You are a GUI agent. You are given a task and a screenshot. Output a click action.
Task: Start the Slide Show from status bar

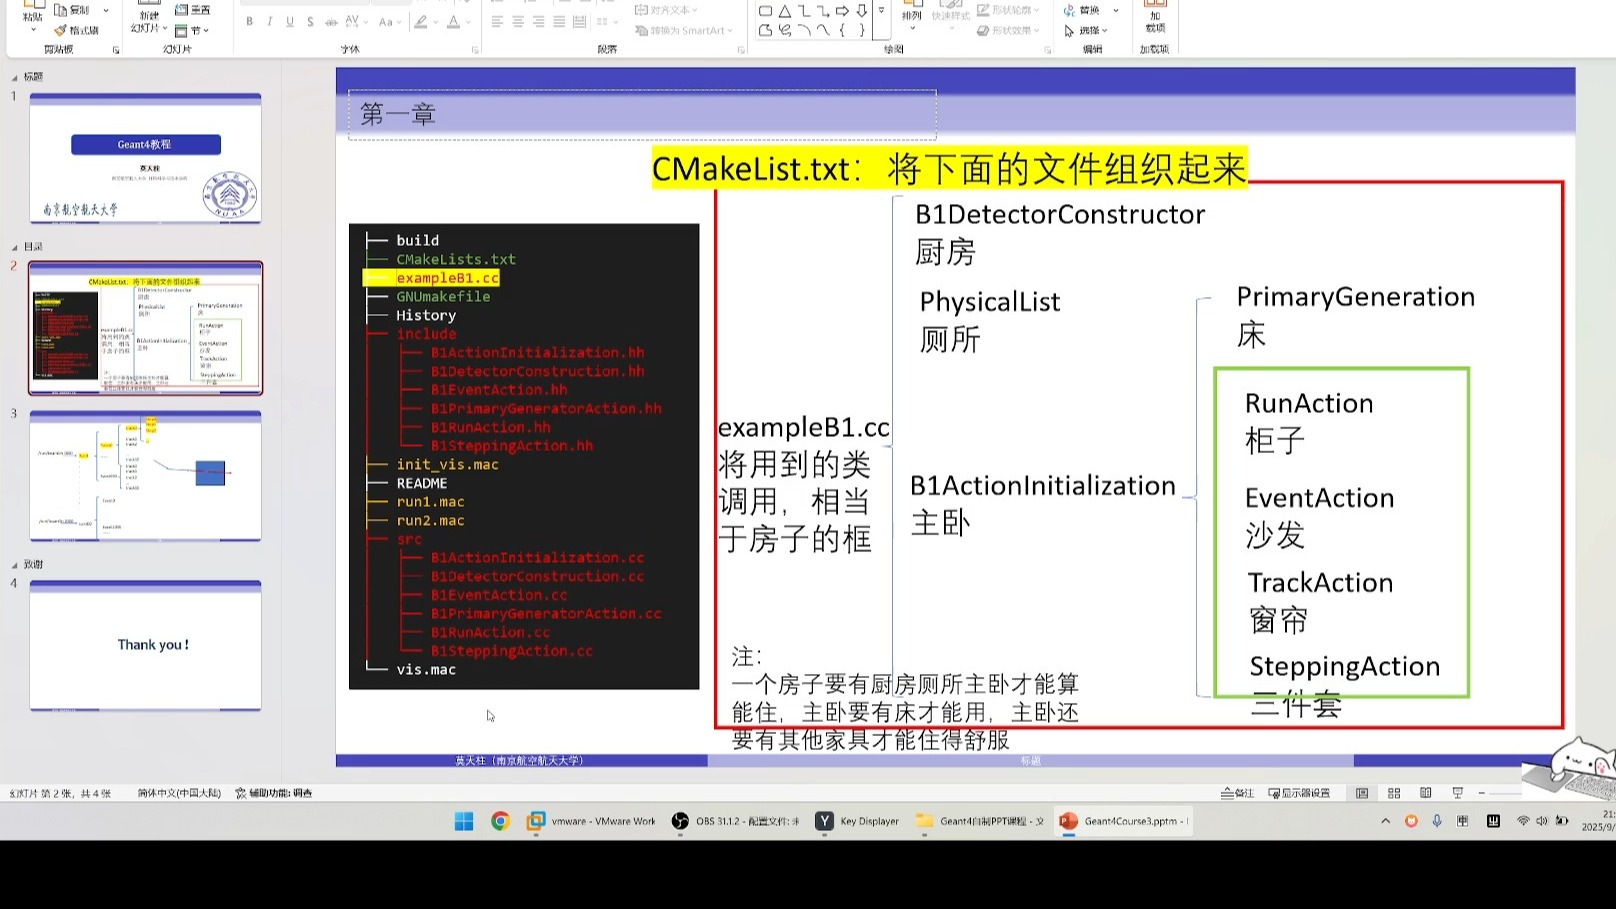1458,793
